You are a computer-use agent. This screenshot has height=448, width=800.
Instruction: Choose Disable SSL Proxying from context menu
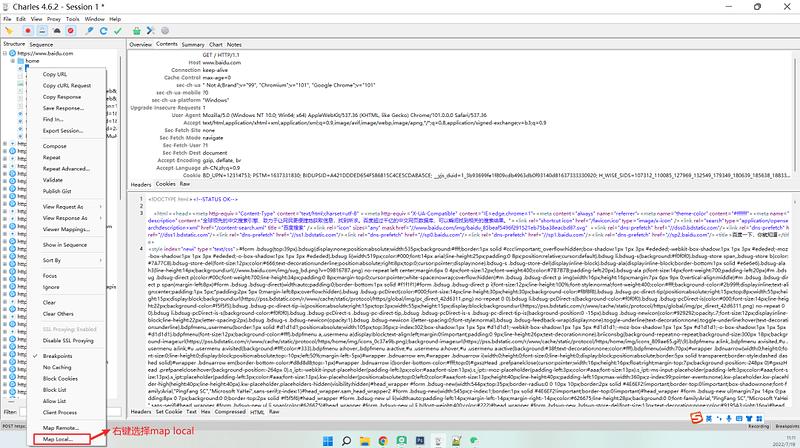(68, 340)
